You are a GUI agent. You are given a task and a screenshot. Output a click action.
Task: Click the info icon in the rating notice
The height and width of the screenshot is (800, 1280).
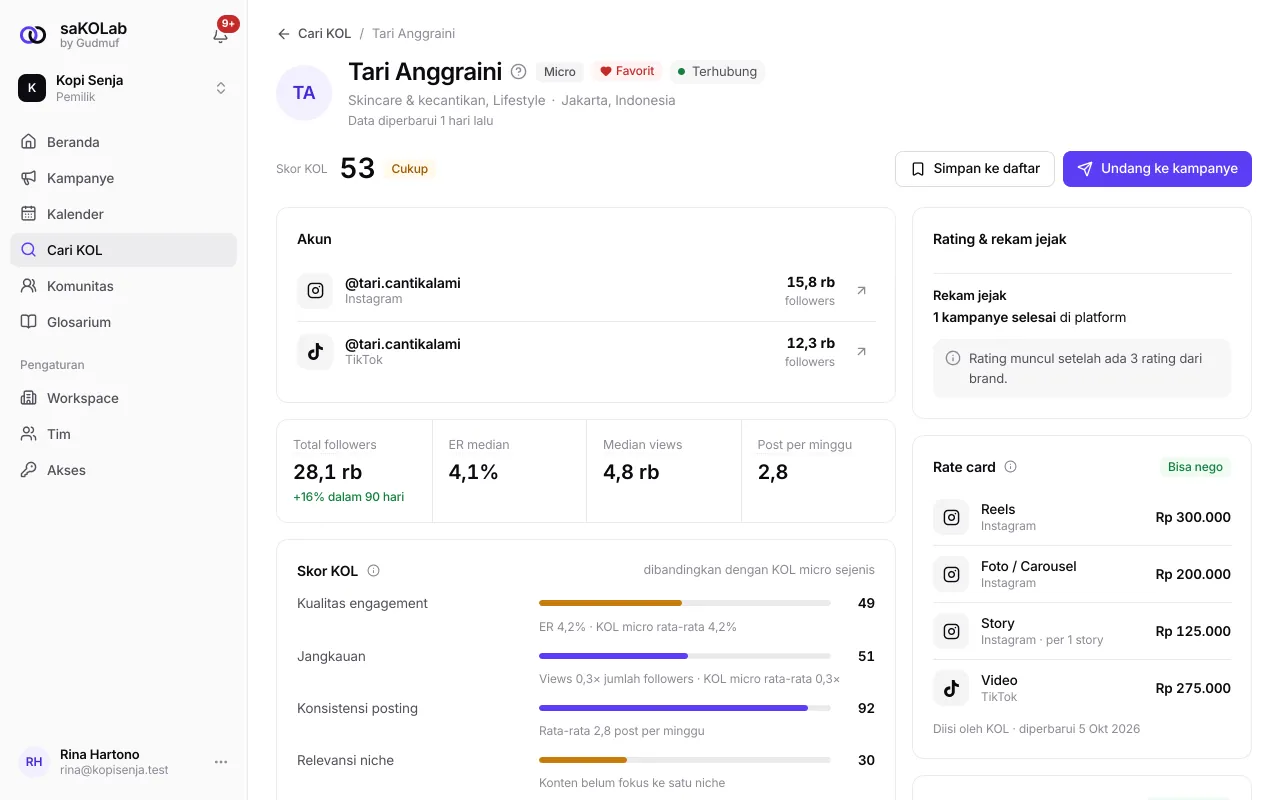(953, 358)
